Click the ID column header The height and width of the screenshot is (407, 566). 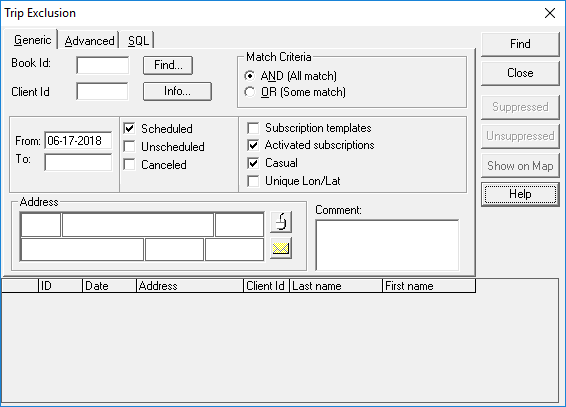tap(60, 286)
